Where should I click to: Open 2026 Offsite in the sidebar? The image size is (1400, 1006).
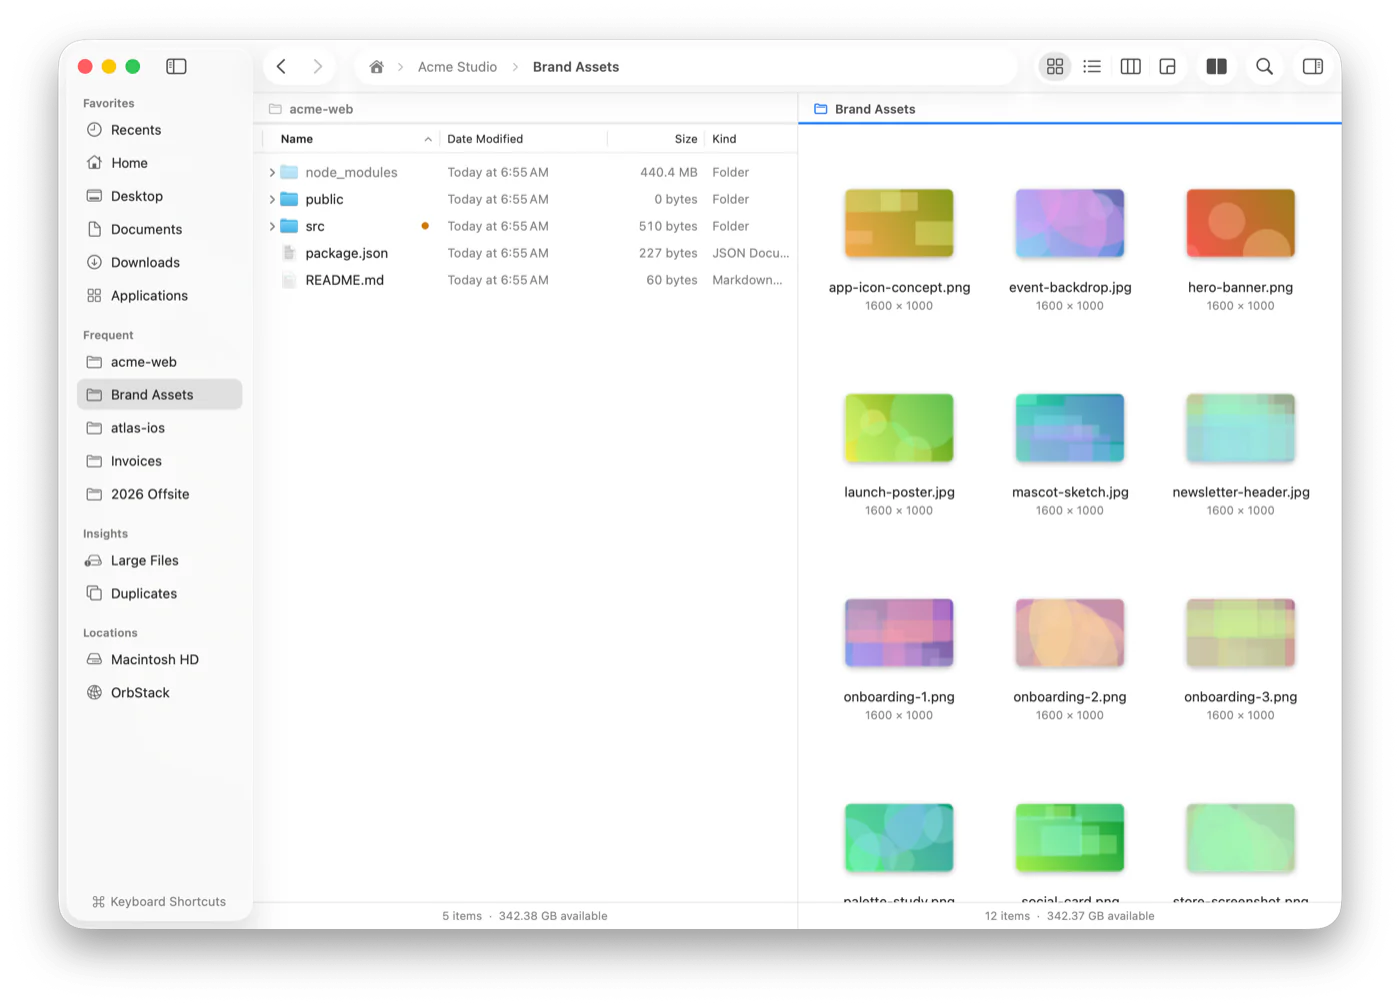(159, 494)
